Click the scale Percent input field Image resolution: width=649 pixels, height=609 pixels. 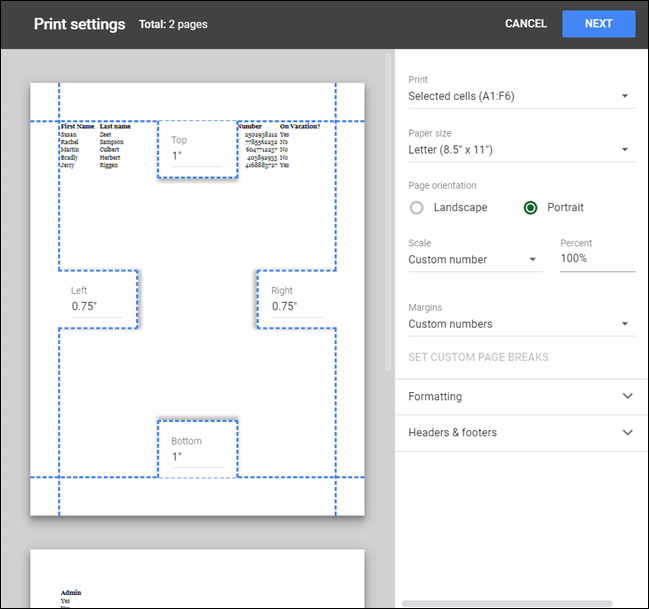[597, 259]
